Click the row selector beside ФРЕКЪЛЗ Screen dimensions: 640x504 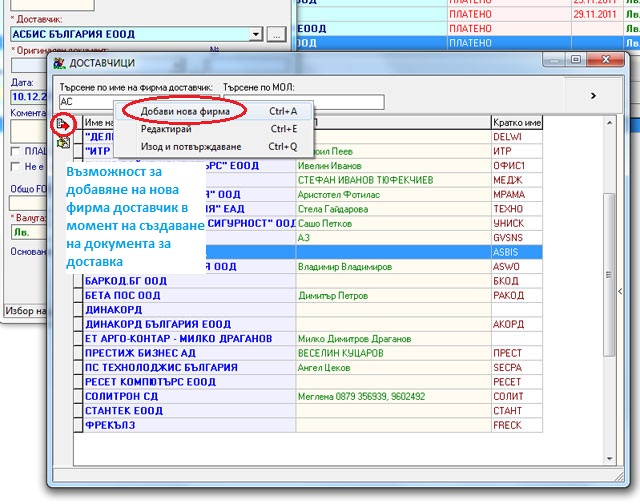tap(78, 425)
